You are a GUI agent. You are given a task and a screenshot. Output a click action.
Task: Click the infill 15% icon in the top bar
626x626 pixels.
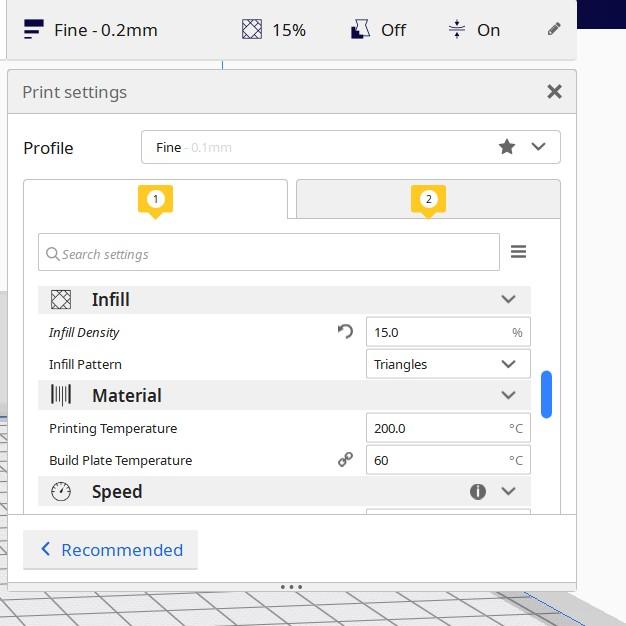(x=252, y=29)
